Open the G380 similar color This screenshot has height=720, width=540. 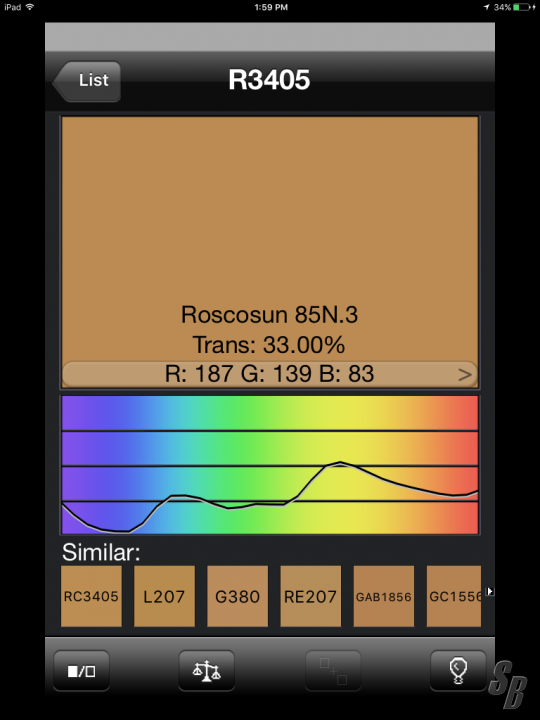pos(237,596)
